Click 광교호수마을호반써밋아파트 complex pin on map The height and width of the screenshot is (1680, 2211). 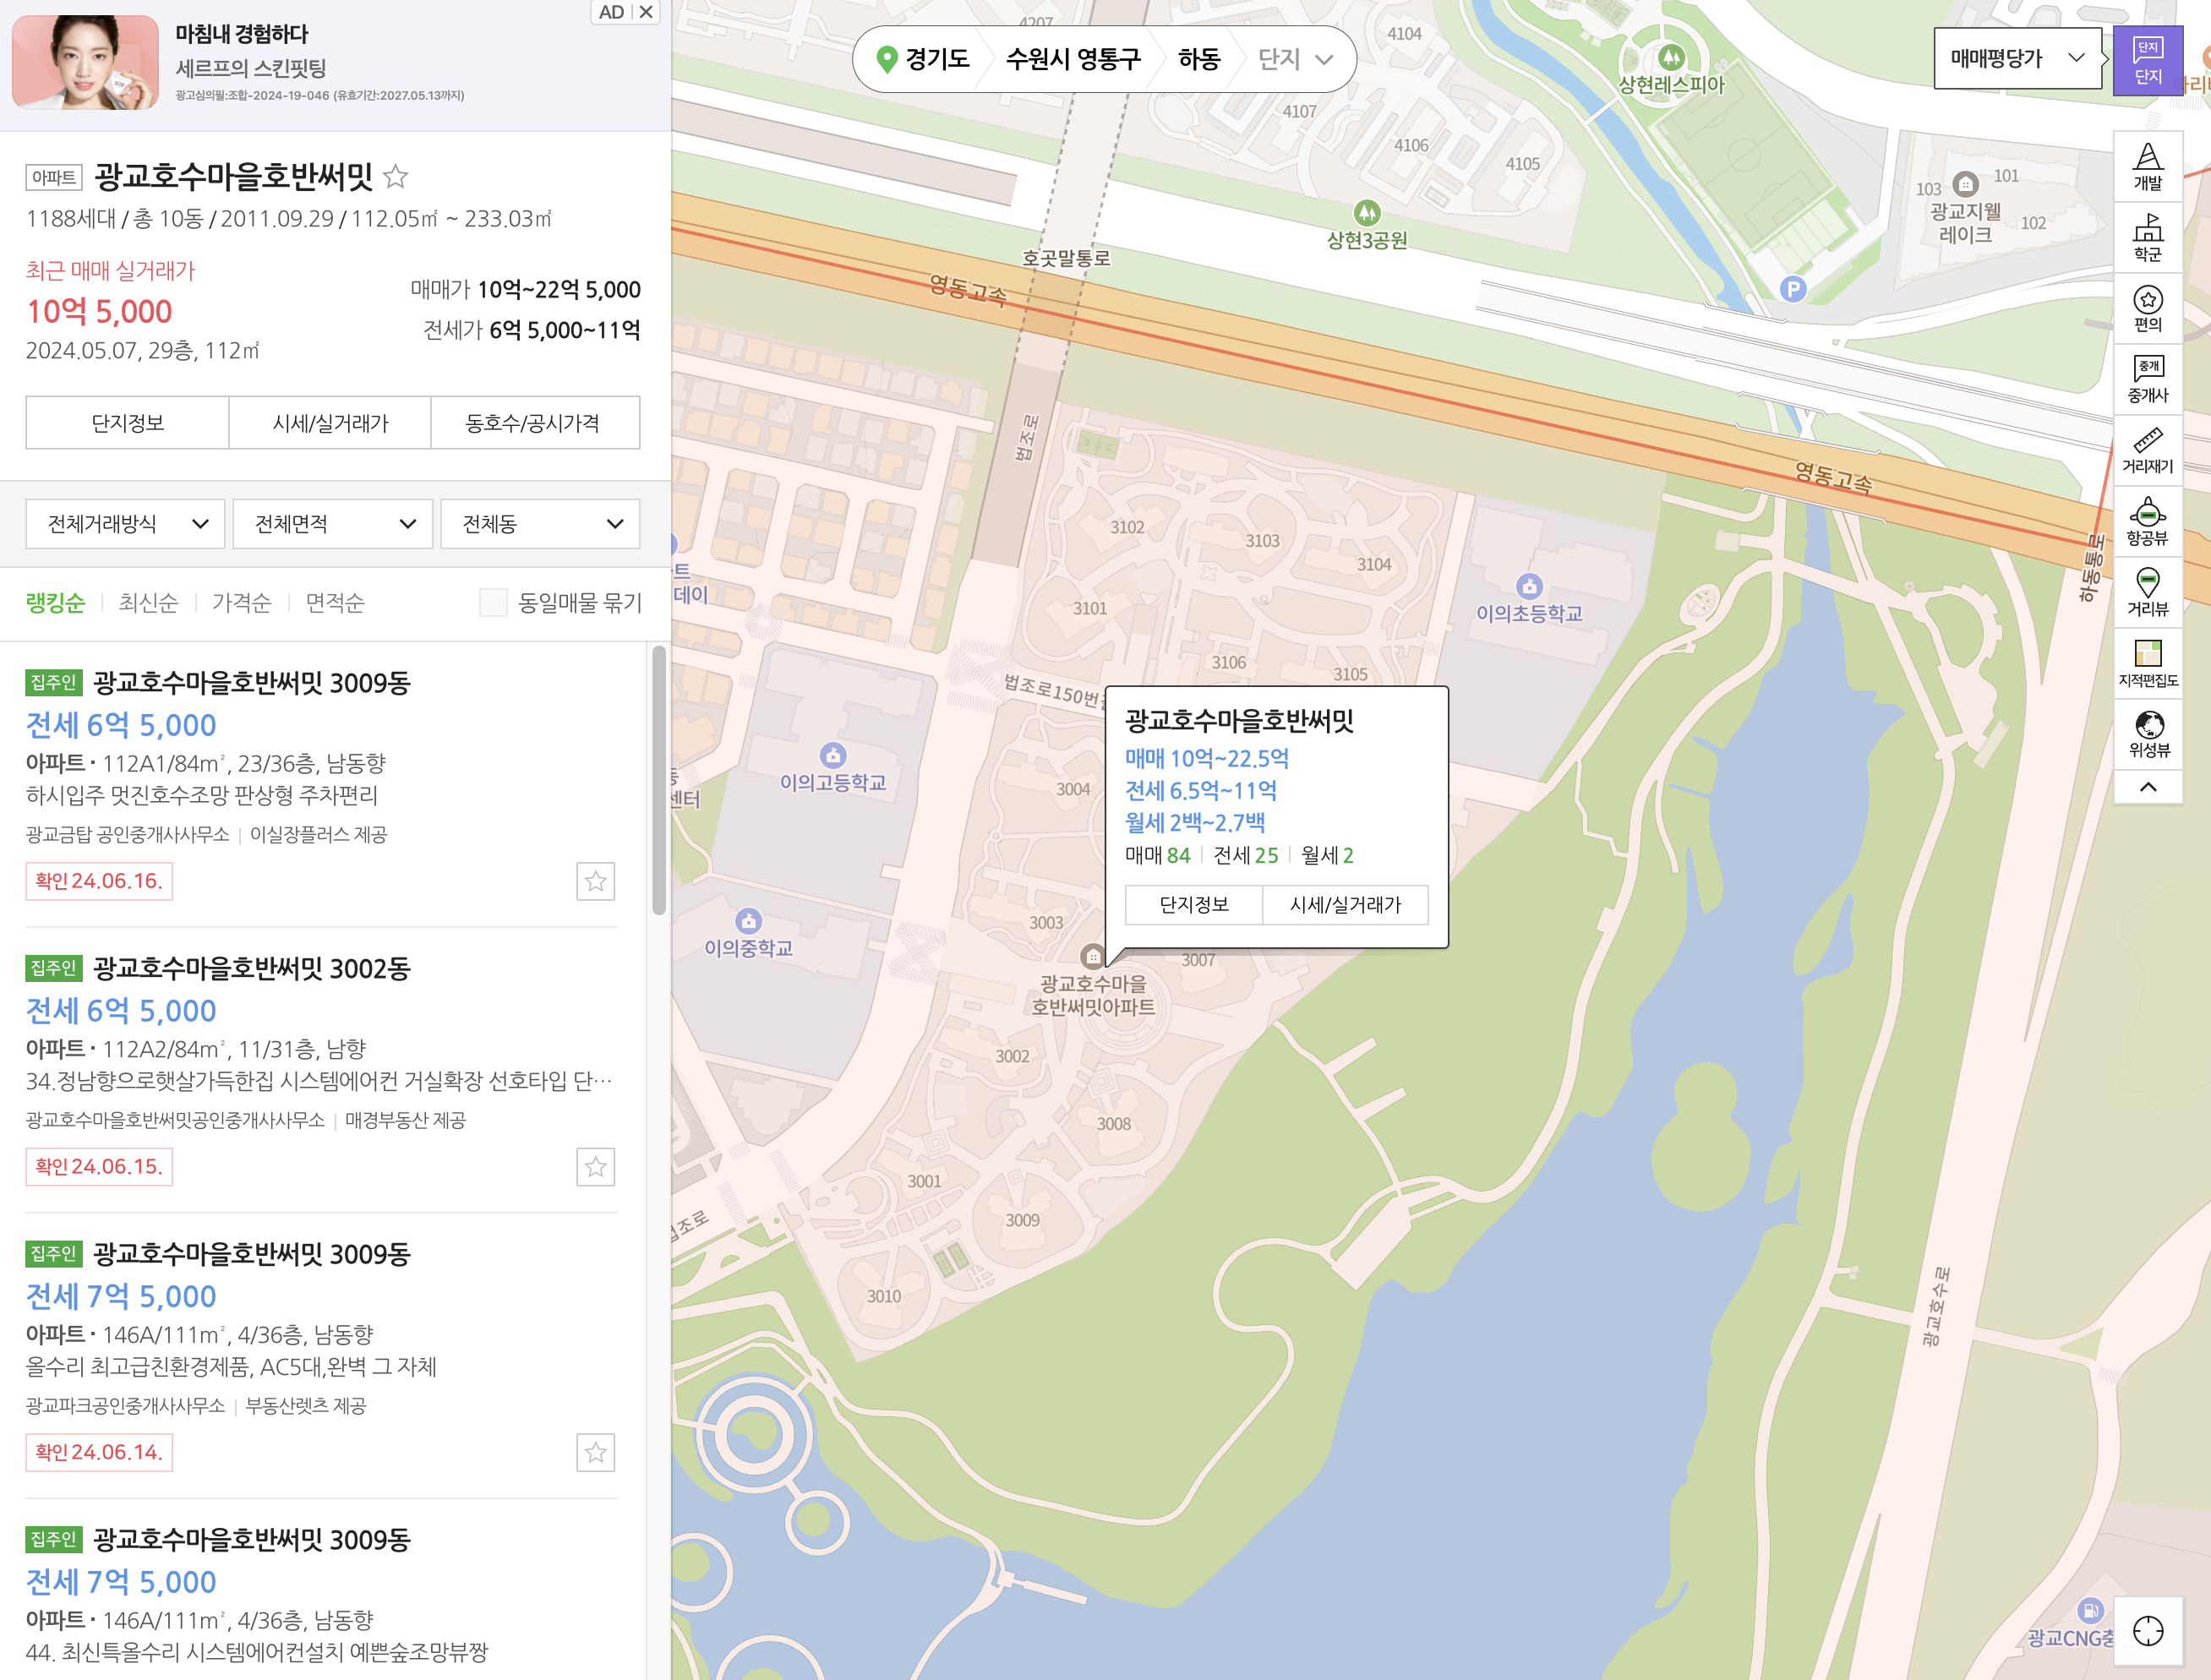(x=1093, y=956)
